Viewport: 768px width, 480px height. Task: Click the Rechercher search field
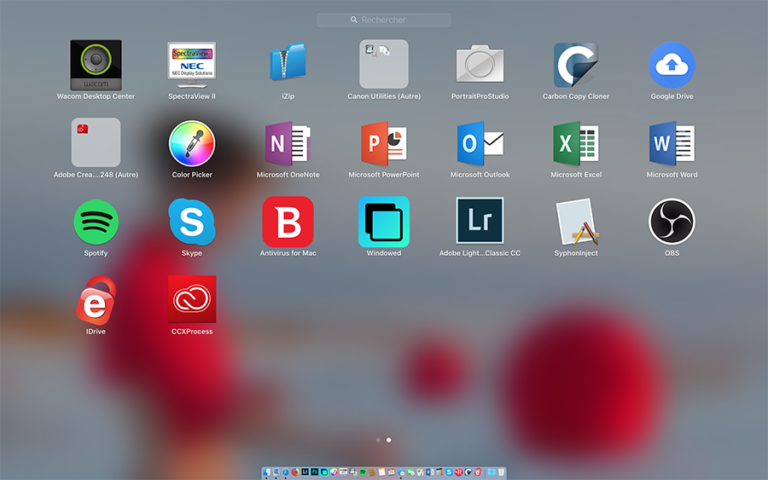click(x=384, y=20)
